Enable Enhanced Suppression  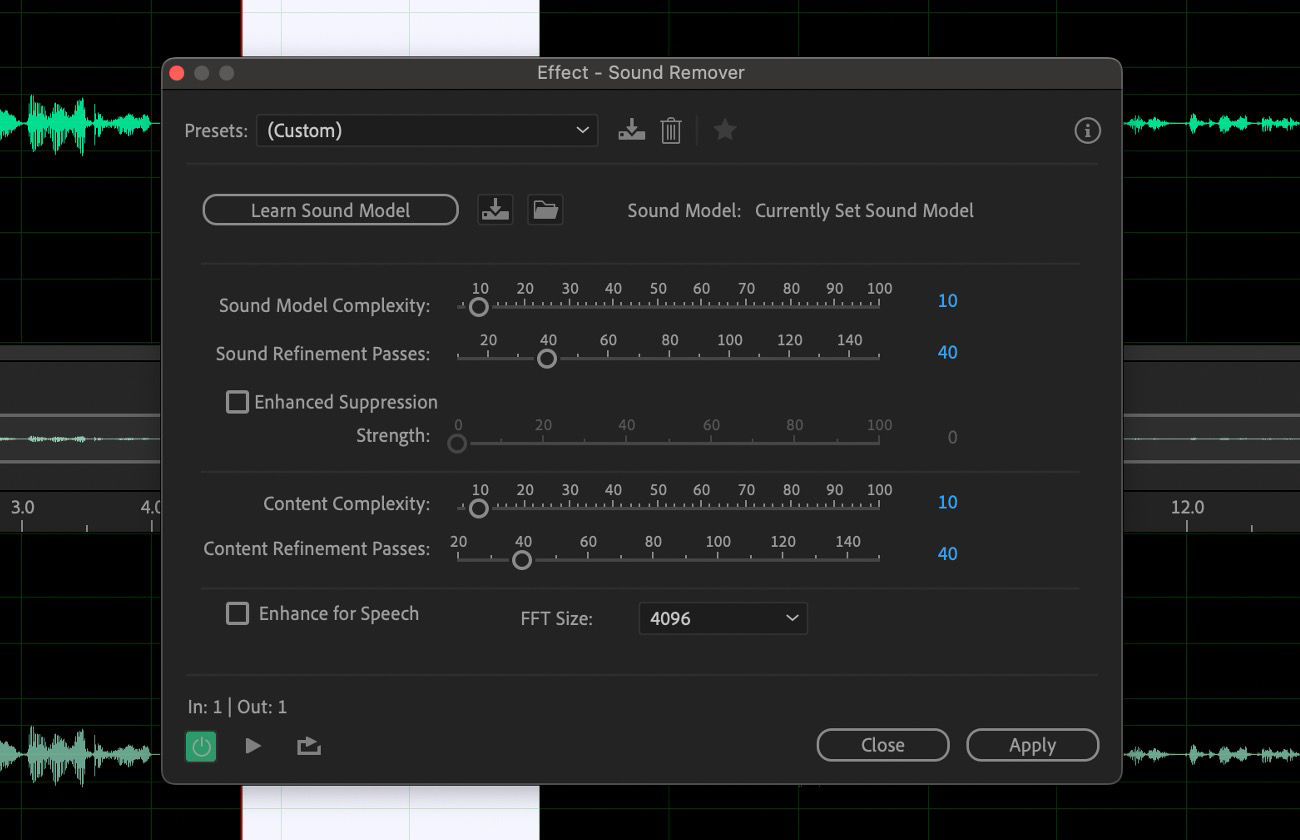pyautogui.click(x=237, y=401)
